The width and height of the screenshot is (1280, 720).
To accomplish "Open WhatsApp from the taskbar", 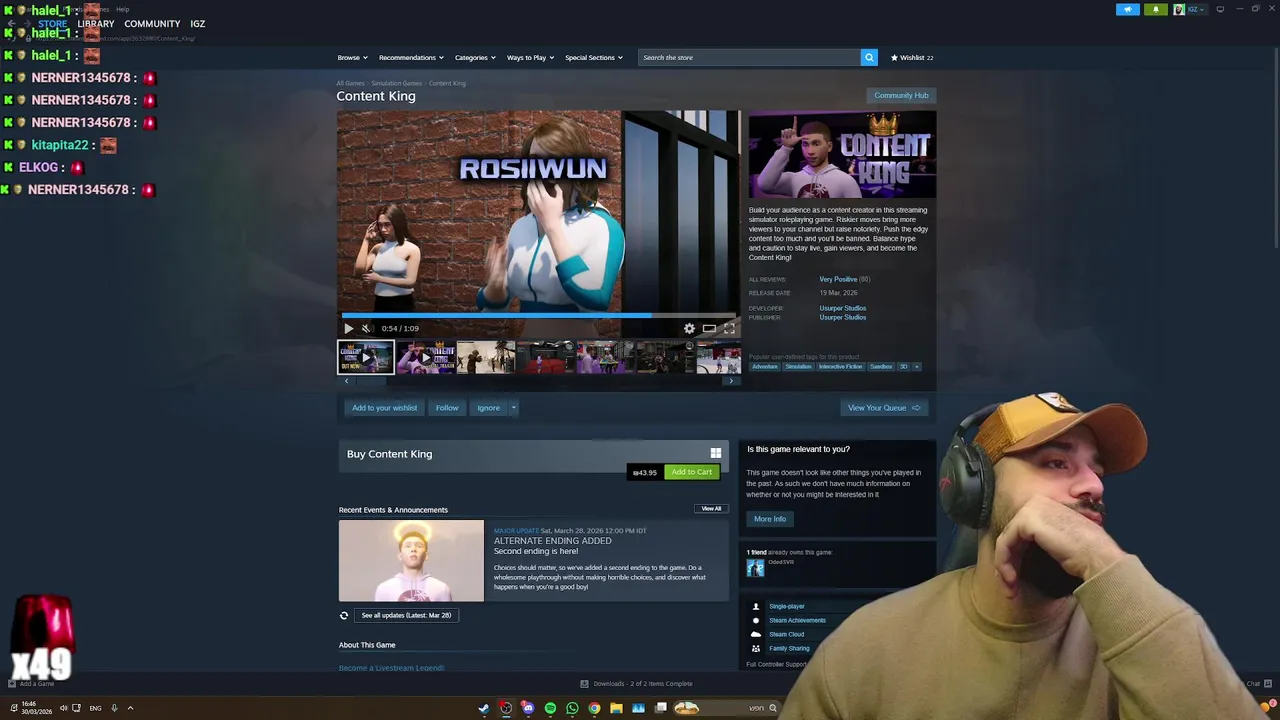I will [572, 708].
